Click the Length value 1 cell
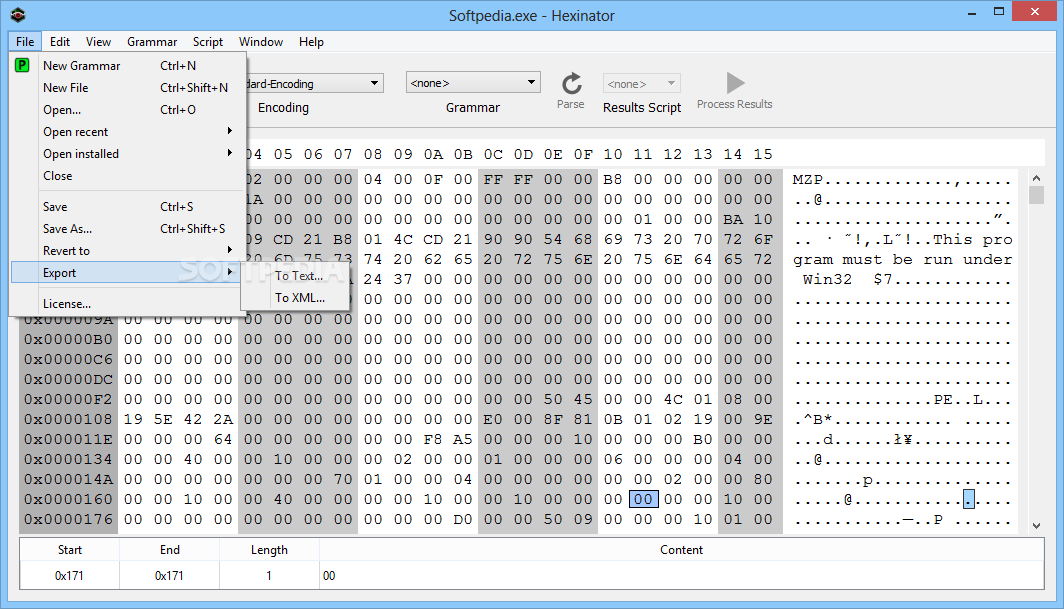The width and height of the screenshot is (1064, 609). coord(269,576)
